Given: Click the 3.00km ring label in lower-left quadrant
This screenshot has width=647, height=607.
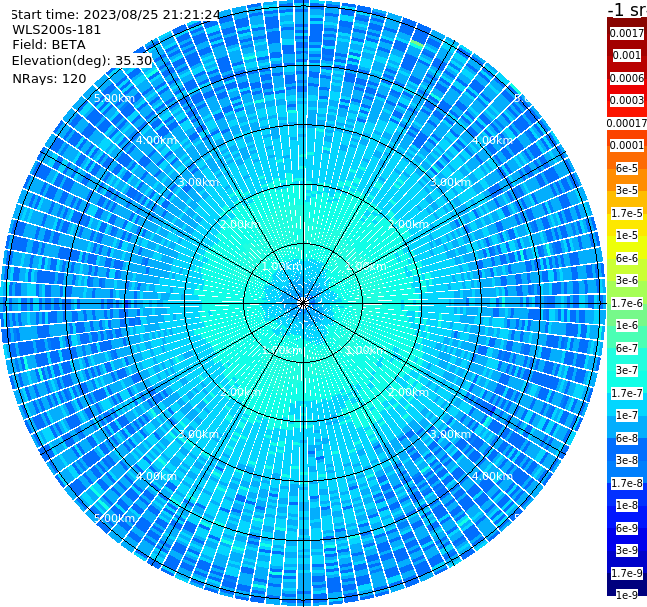Looking at the screenshot, I should (x=198, y=434).
